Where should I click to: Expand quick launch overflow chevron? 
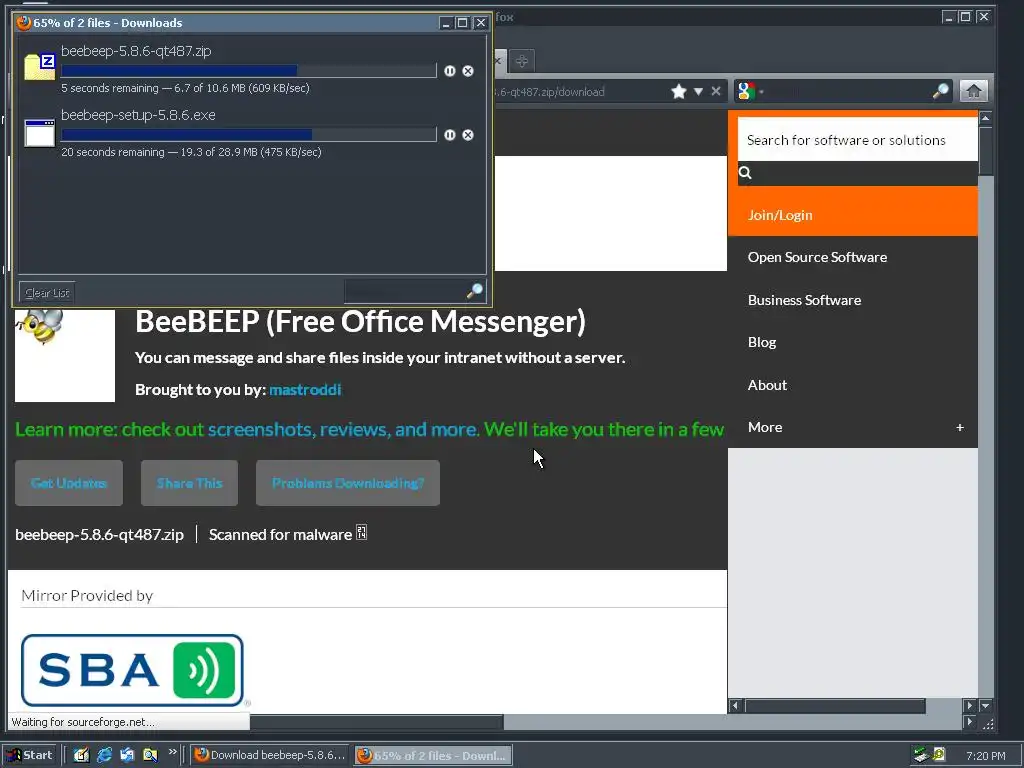pos(172,752)
